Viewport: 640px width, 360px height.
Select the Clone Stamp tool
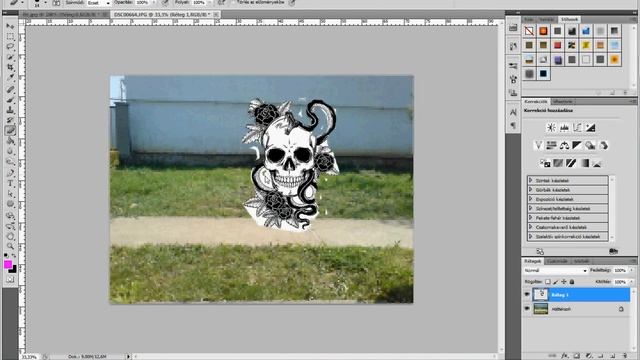click(10, 110)
